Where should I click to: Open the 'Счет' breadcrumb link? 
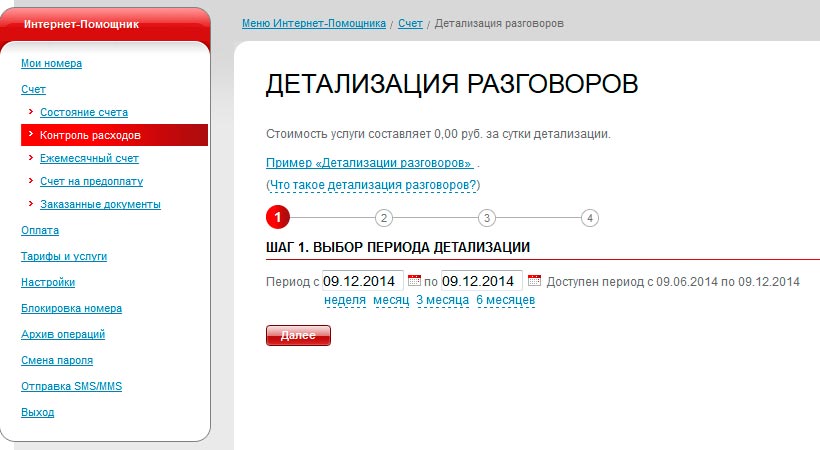(x=411, y=24)
